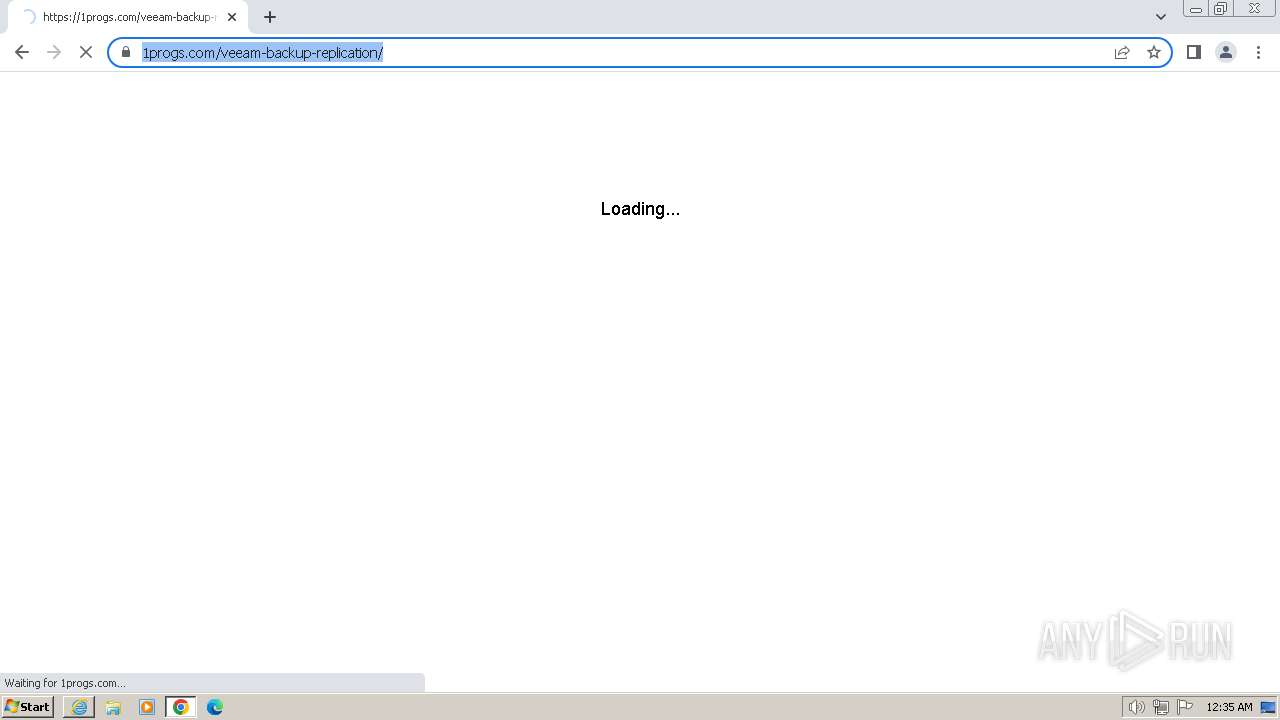Click the forward navigation arrow

click(x=54, y=52)
